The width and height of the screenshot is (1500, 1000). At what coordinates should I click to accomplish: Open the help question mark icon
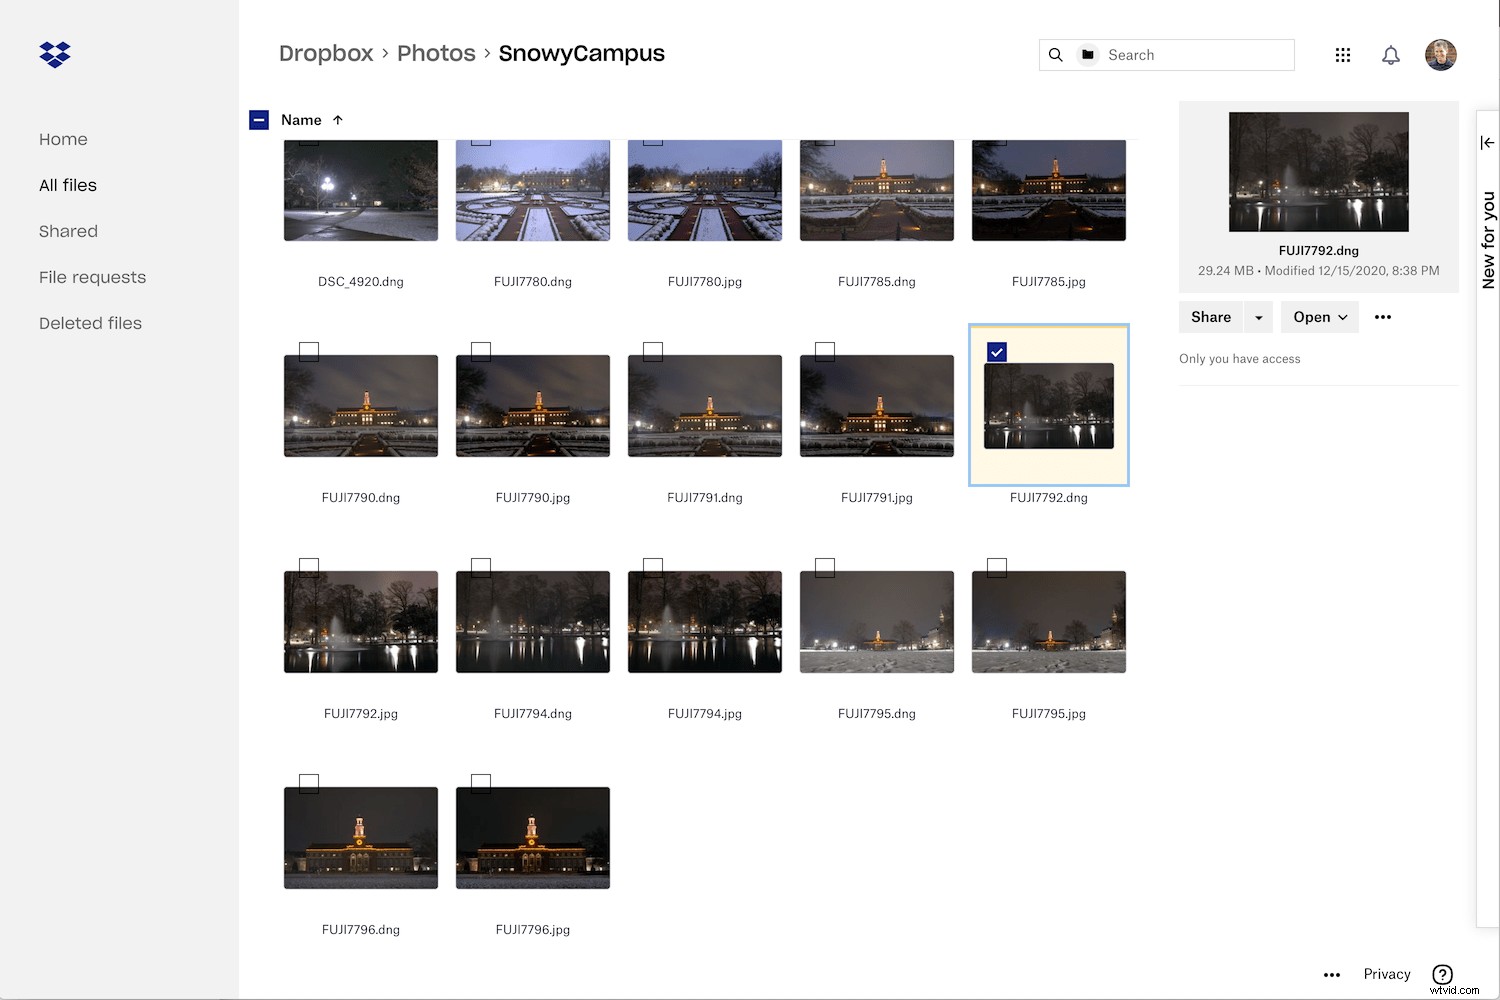pos(1442,974)
